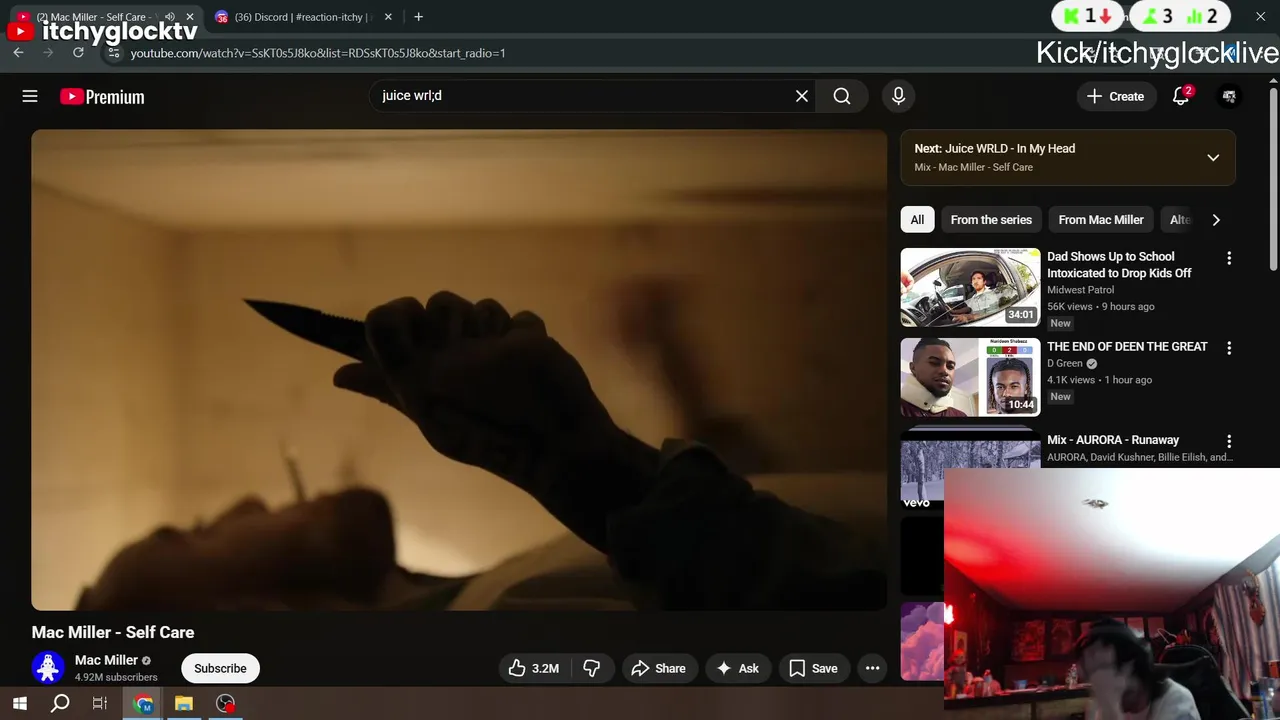Open the Windows Start menu
This screenshot has width=1280, height=720.
point(19,703)
